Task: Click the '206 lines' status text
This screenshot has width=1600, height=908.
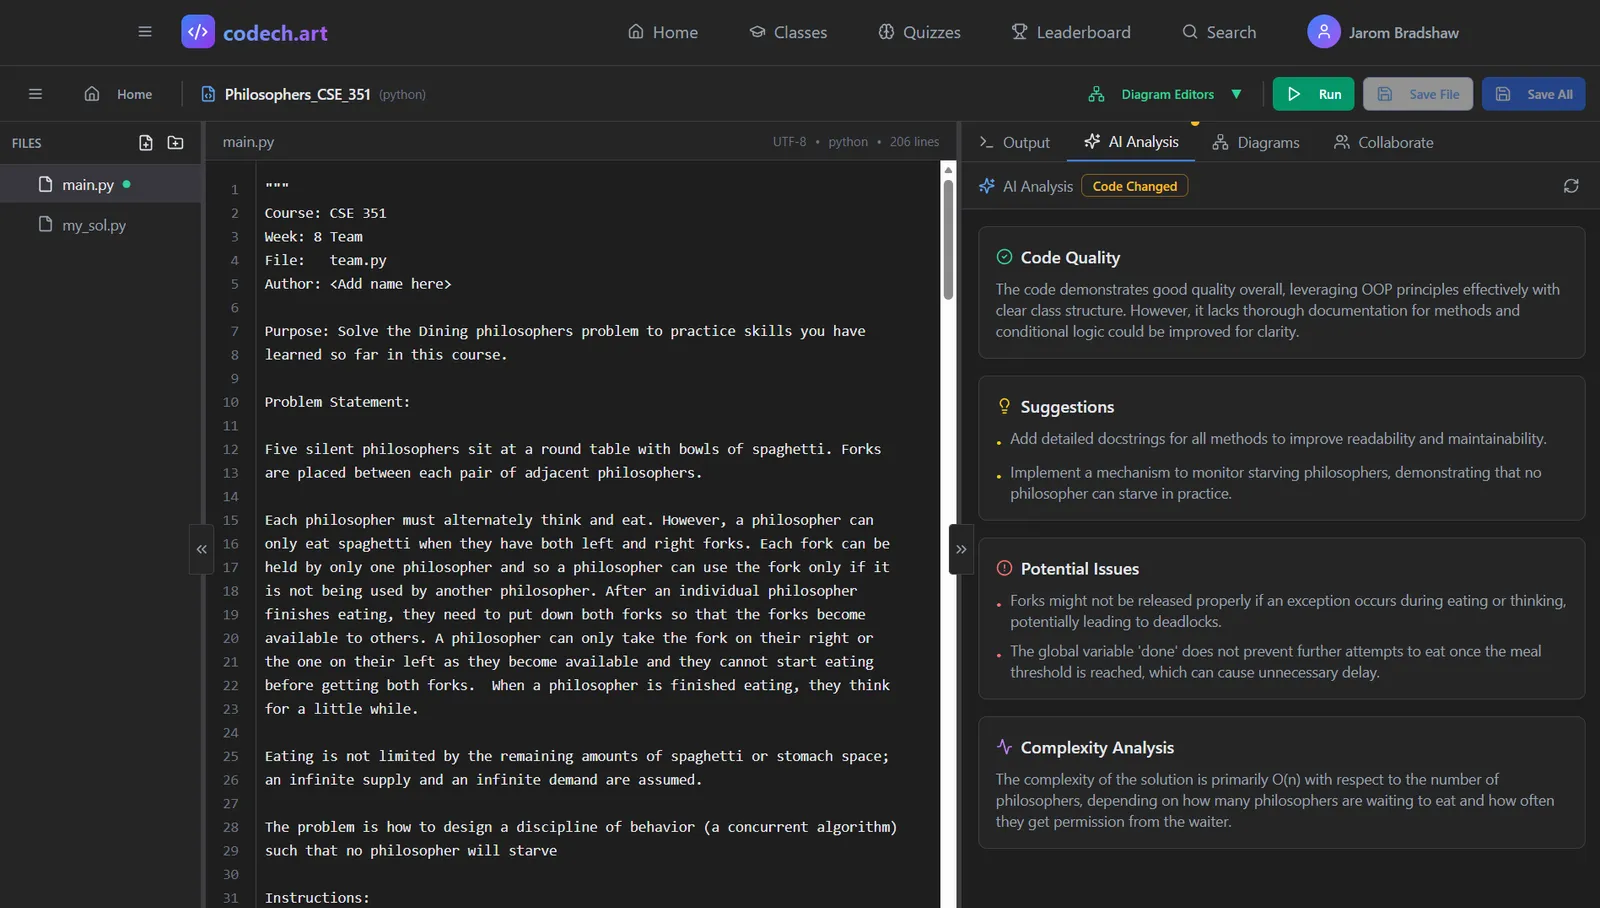Action: [915, 142]
